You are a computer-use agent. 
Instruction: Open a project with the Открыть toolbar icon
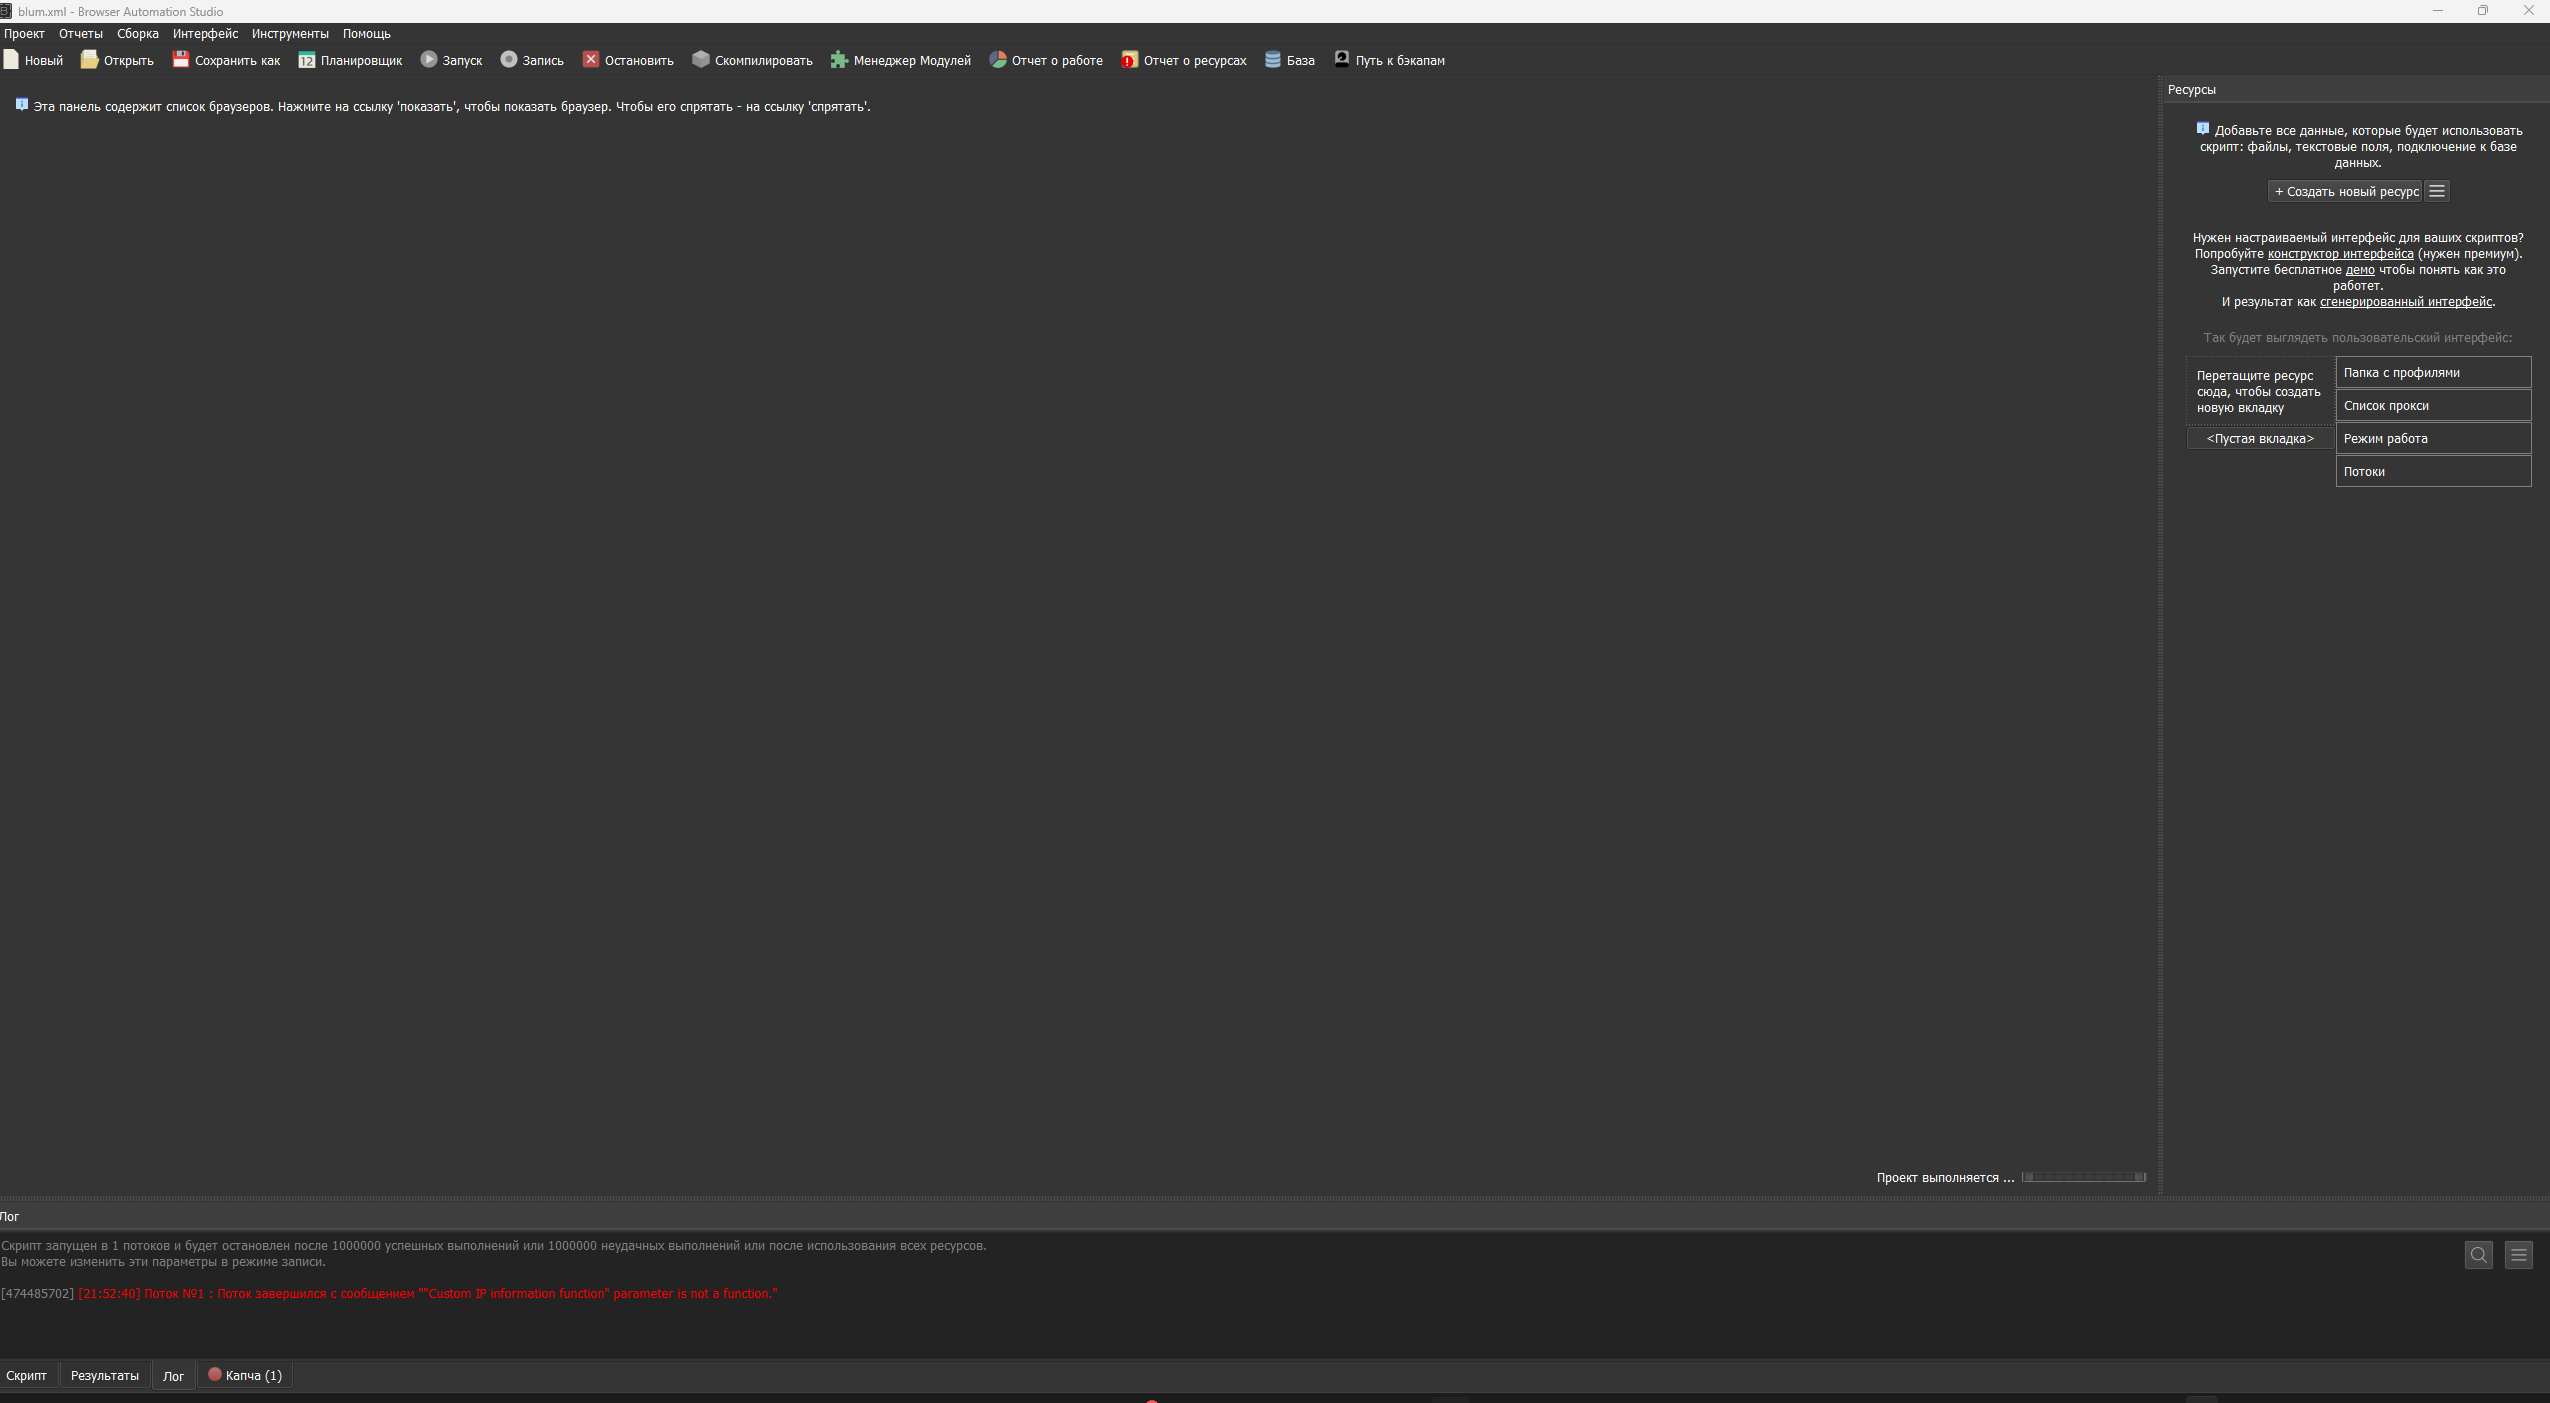click(x=89, y=60)
